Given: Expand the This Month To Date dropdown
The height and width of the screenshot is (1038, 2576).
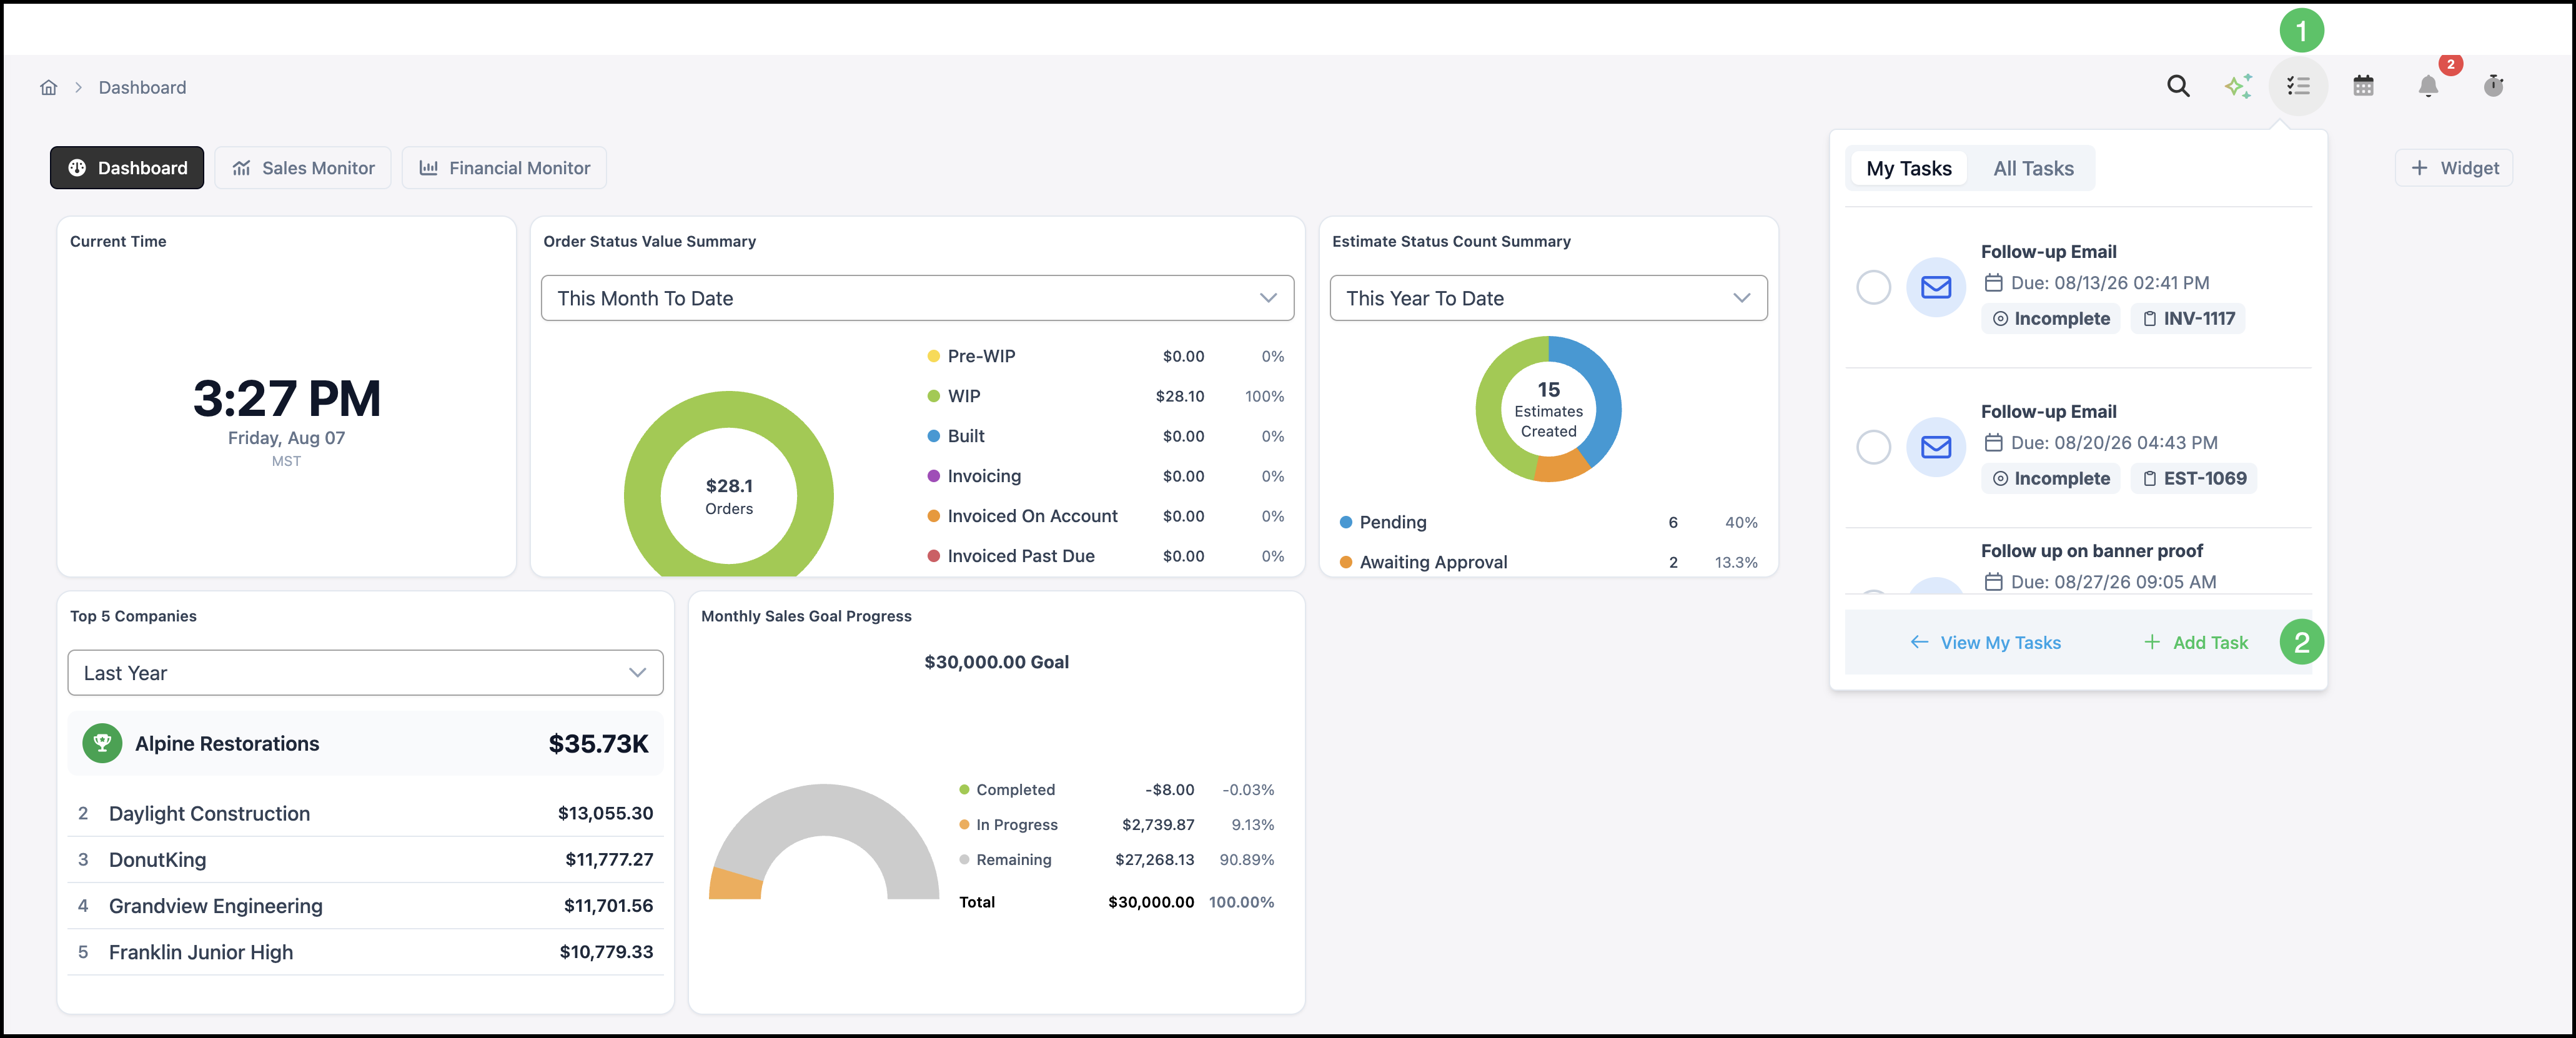Looking at the screenshot, I should [x=917, y=298].
